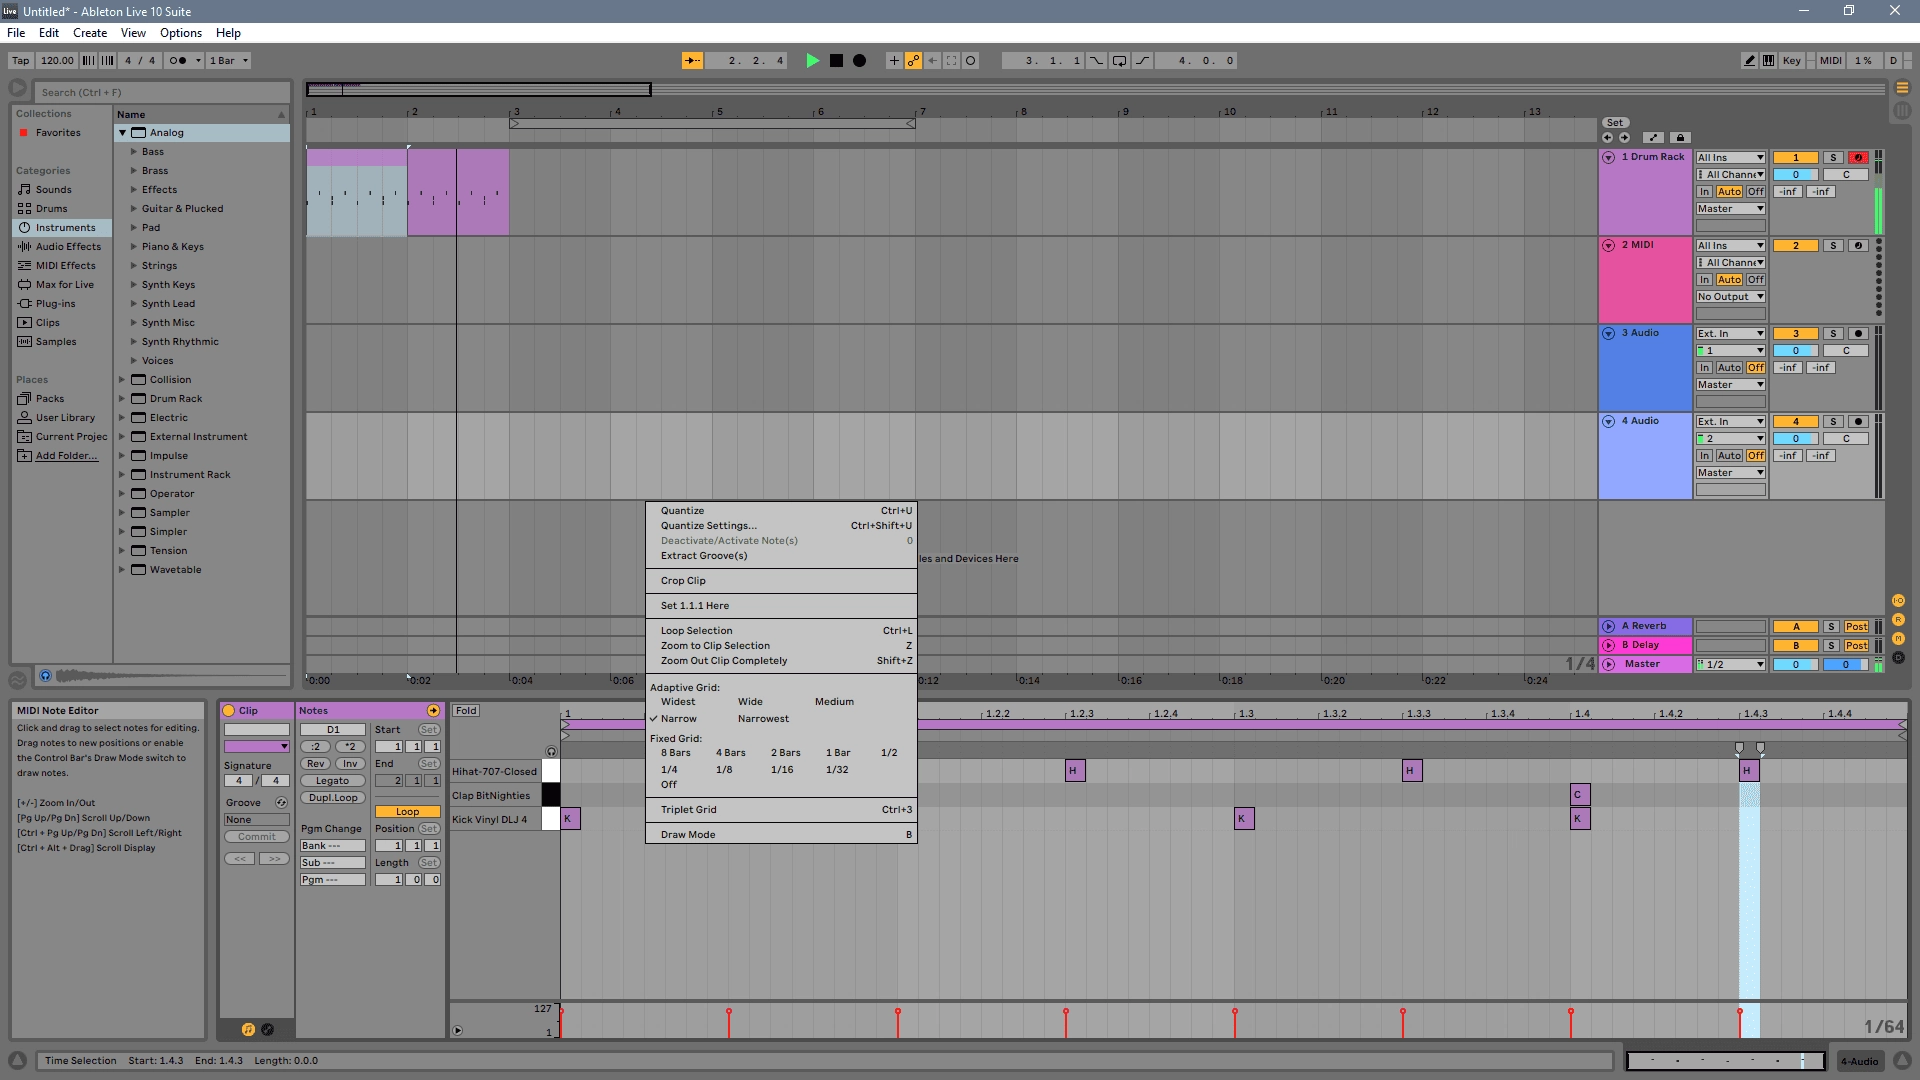This screenshot has width=1920, height=1080.
Task: Choose Quantize Settings... from context menu
Action: [x=781, y=526]
